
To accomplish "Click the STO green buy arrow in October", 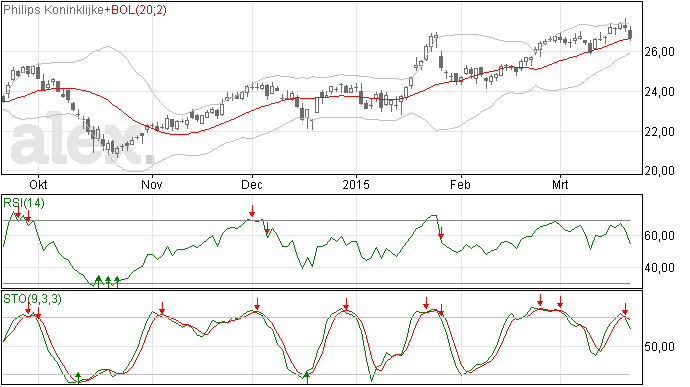I will click(x=78, y=377).
